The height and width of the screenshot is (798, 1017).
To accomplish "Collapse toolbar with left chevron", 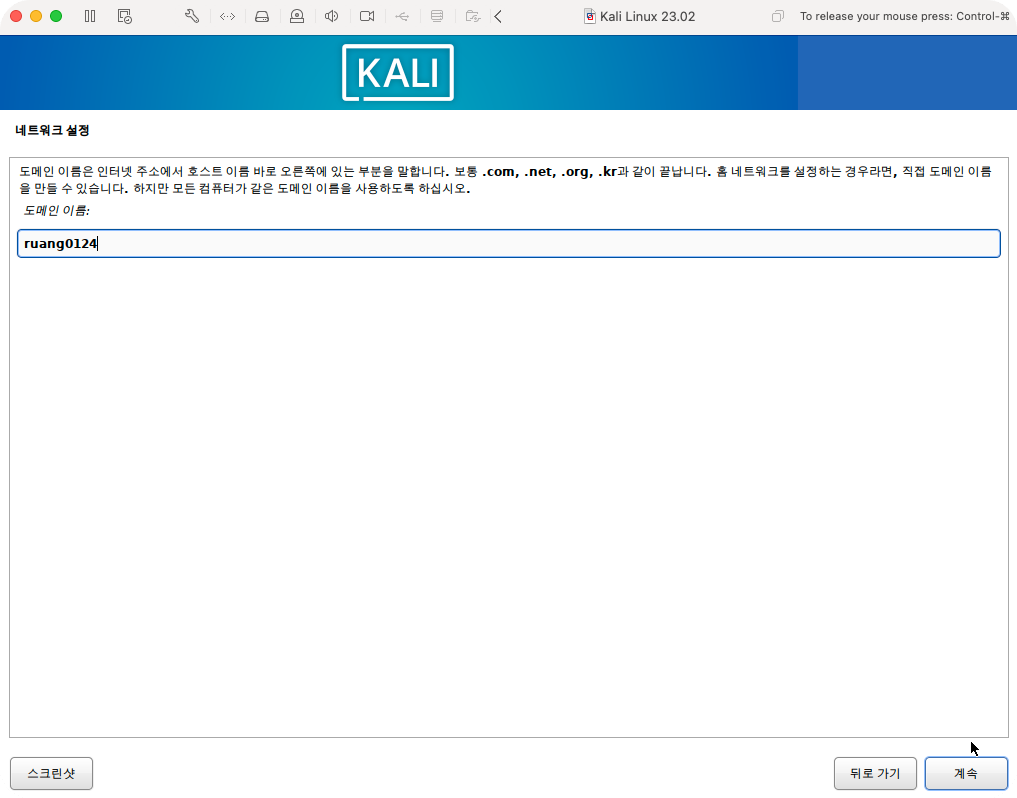I will tap(498, 16).
